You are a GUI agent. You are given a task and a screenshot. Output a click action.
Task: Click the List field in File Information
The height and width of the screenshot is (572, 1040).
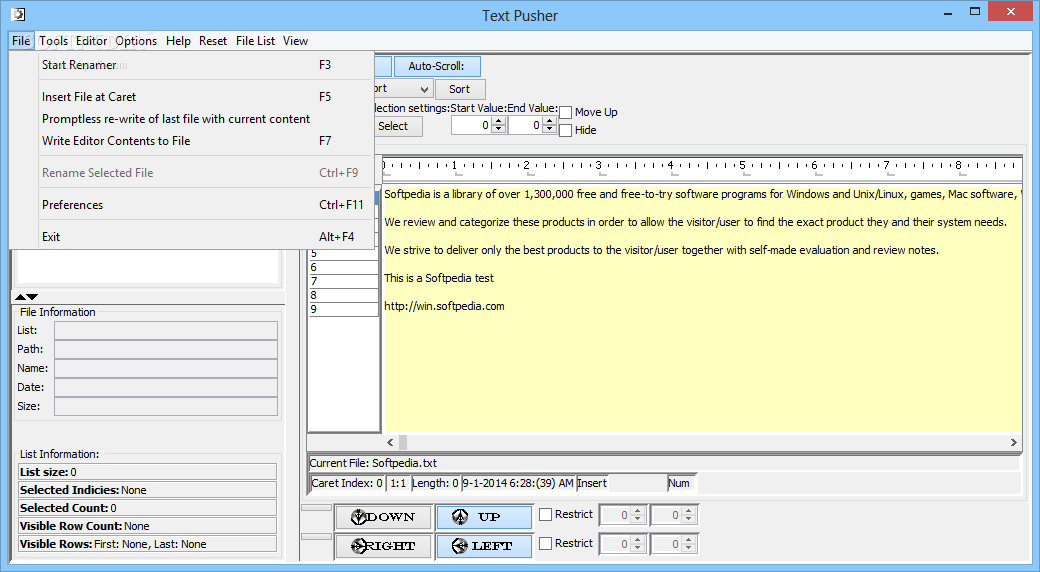point(166,330)
